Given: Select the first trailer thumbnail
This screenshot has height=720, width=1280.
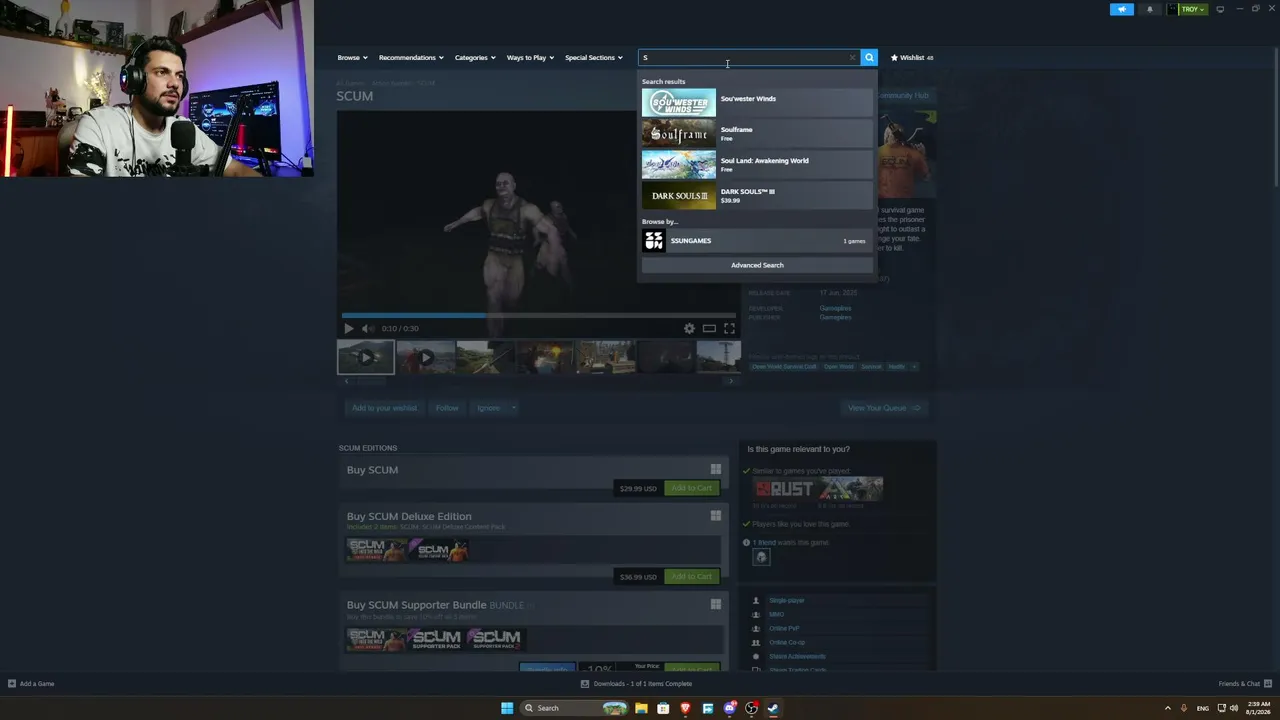Looking at the screenshot, I should coord(365,357).
